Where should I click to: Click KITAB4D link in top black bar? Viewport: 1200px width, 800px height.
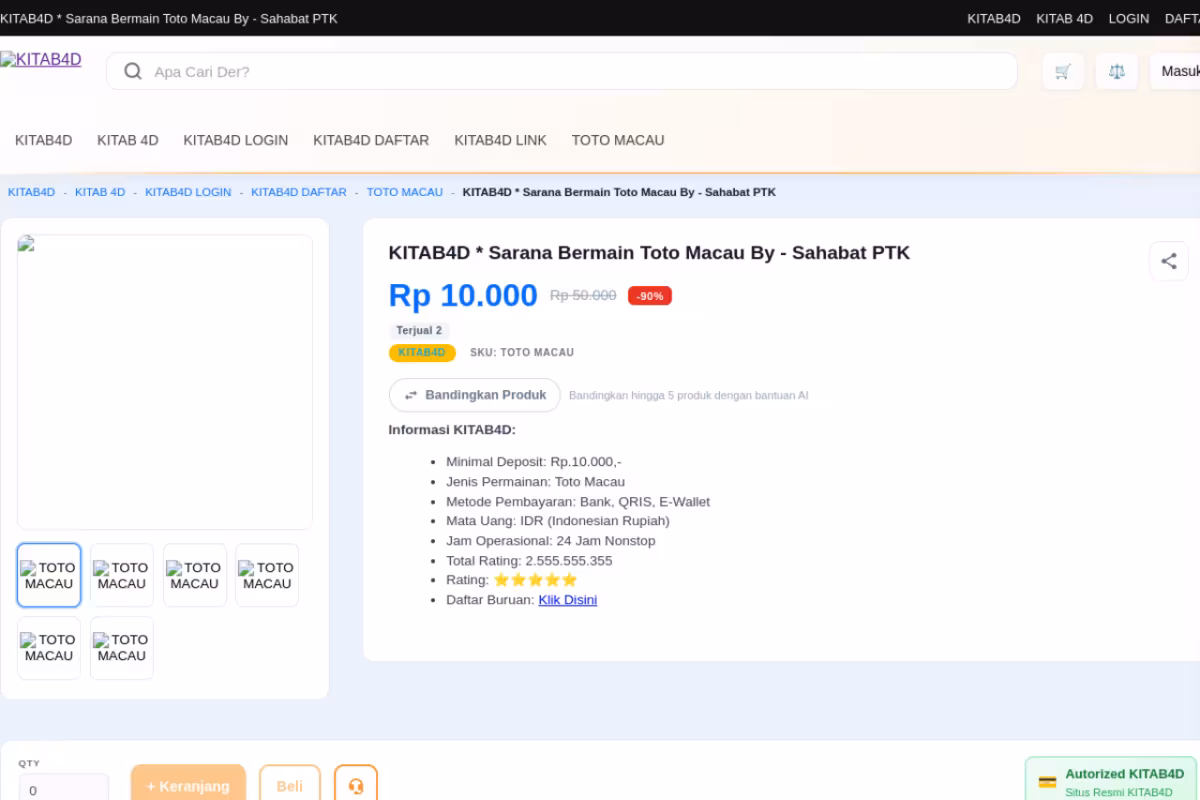click(x=994, y=18)
